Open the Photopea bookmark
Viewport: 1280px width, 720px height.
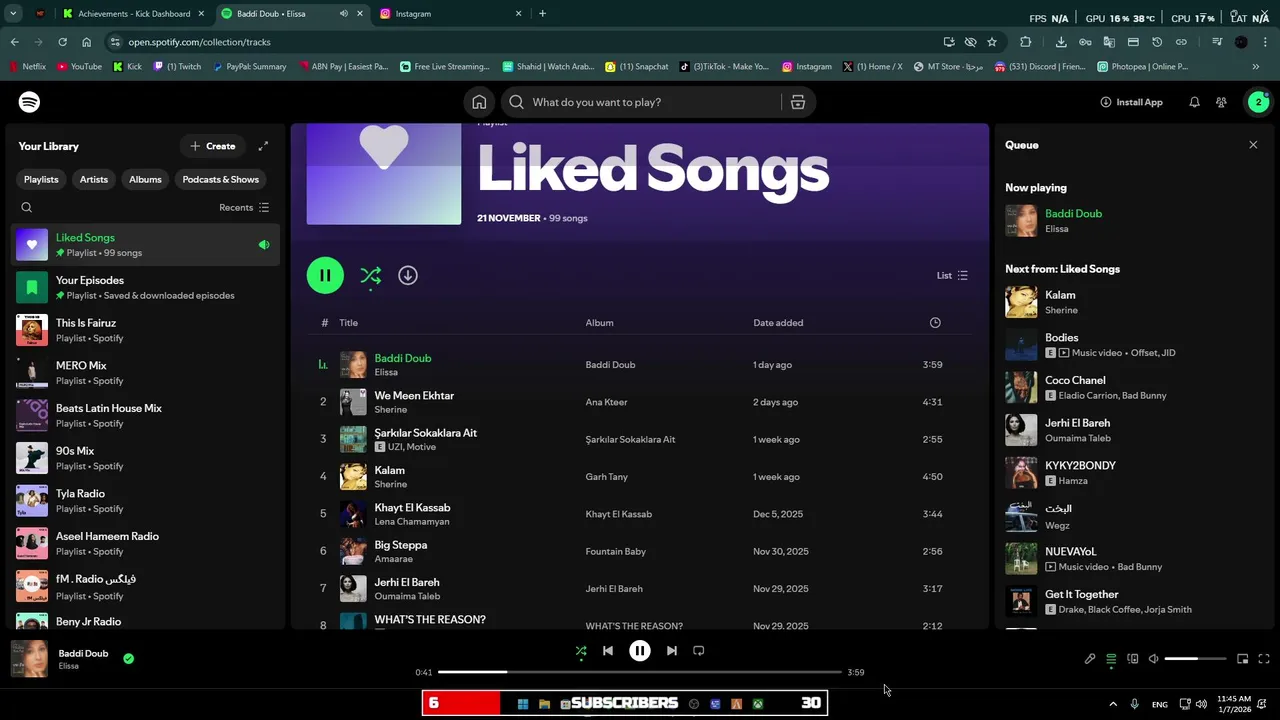pyautogui.click(x=1143, y=67)
